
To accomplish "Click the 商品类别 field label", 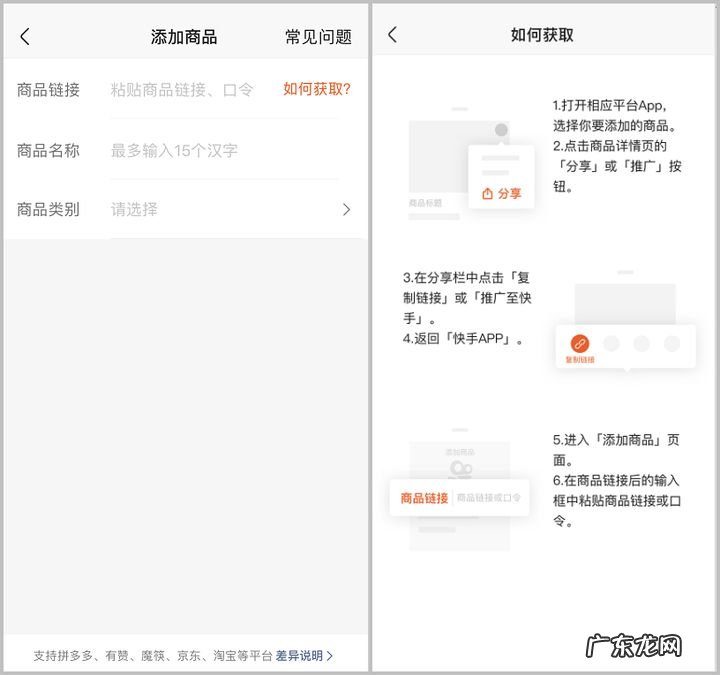I will tap(48, 209).
